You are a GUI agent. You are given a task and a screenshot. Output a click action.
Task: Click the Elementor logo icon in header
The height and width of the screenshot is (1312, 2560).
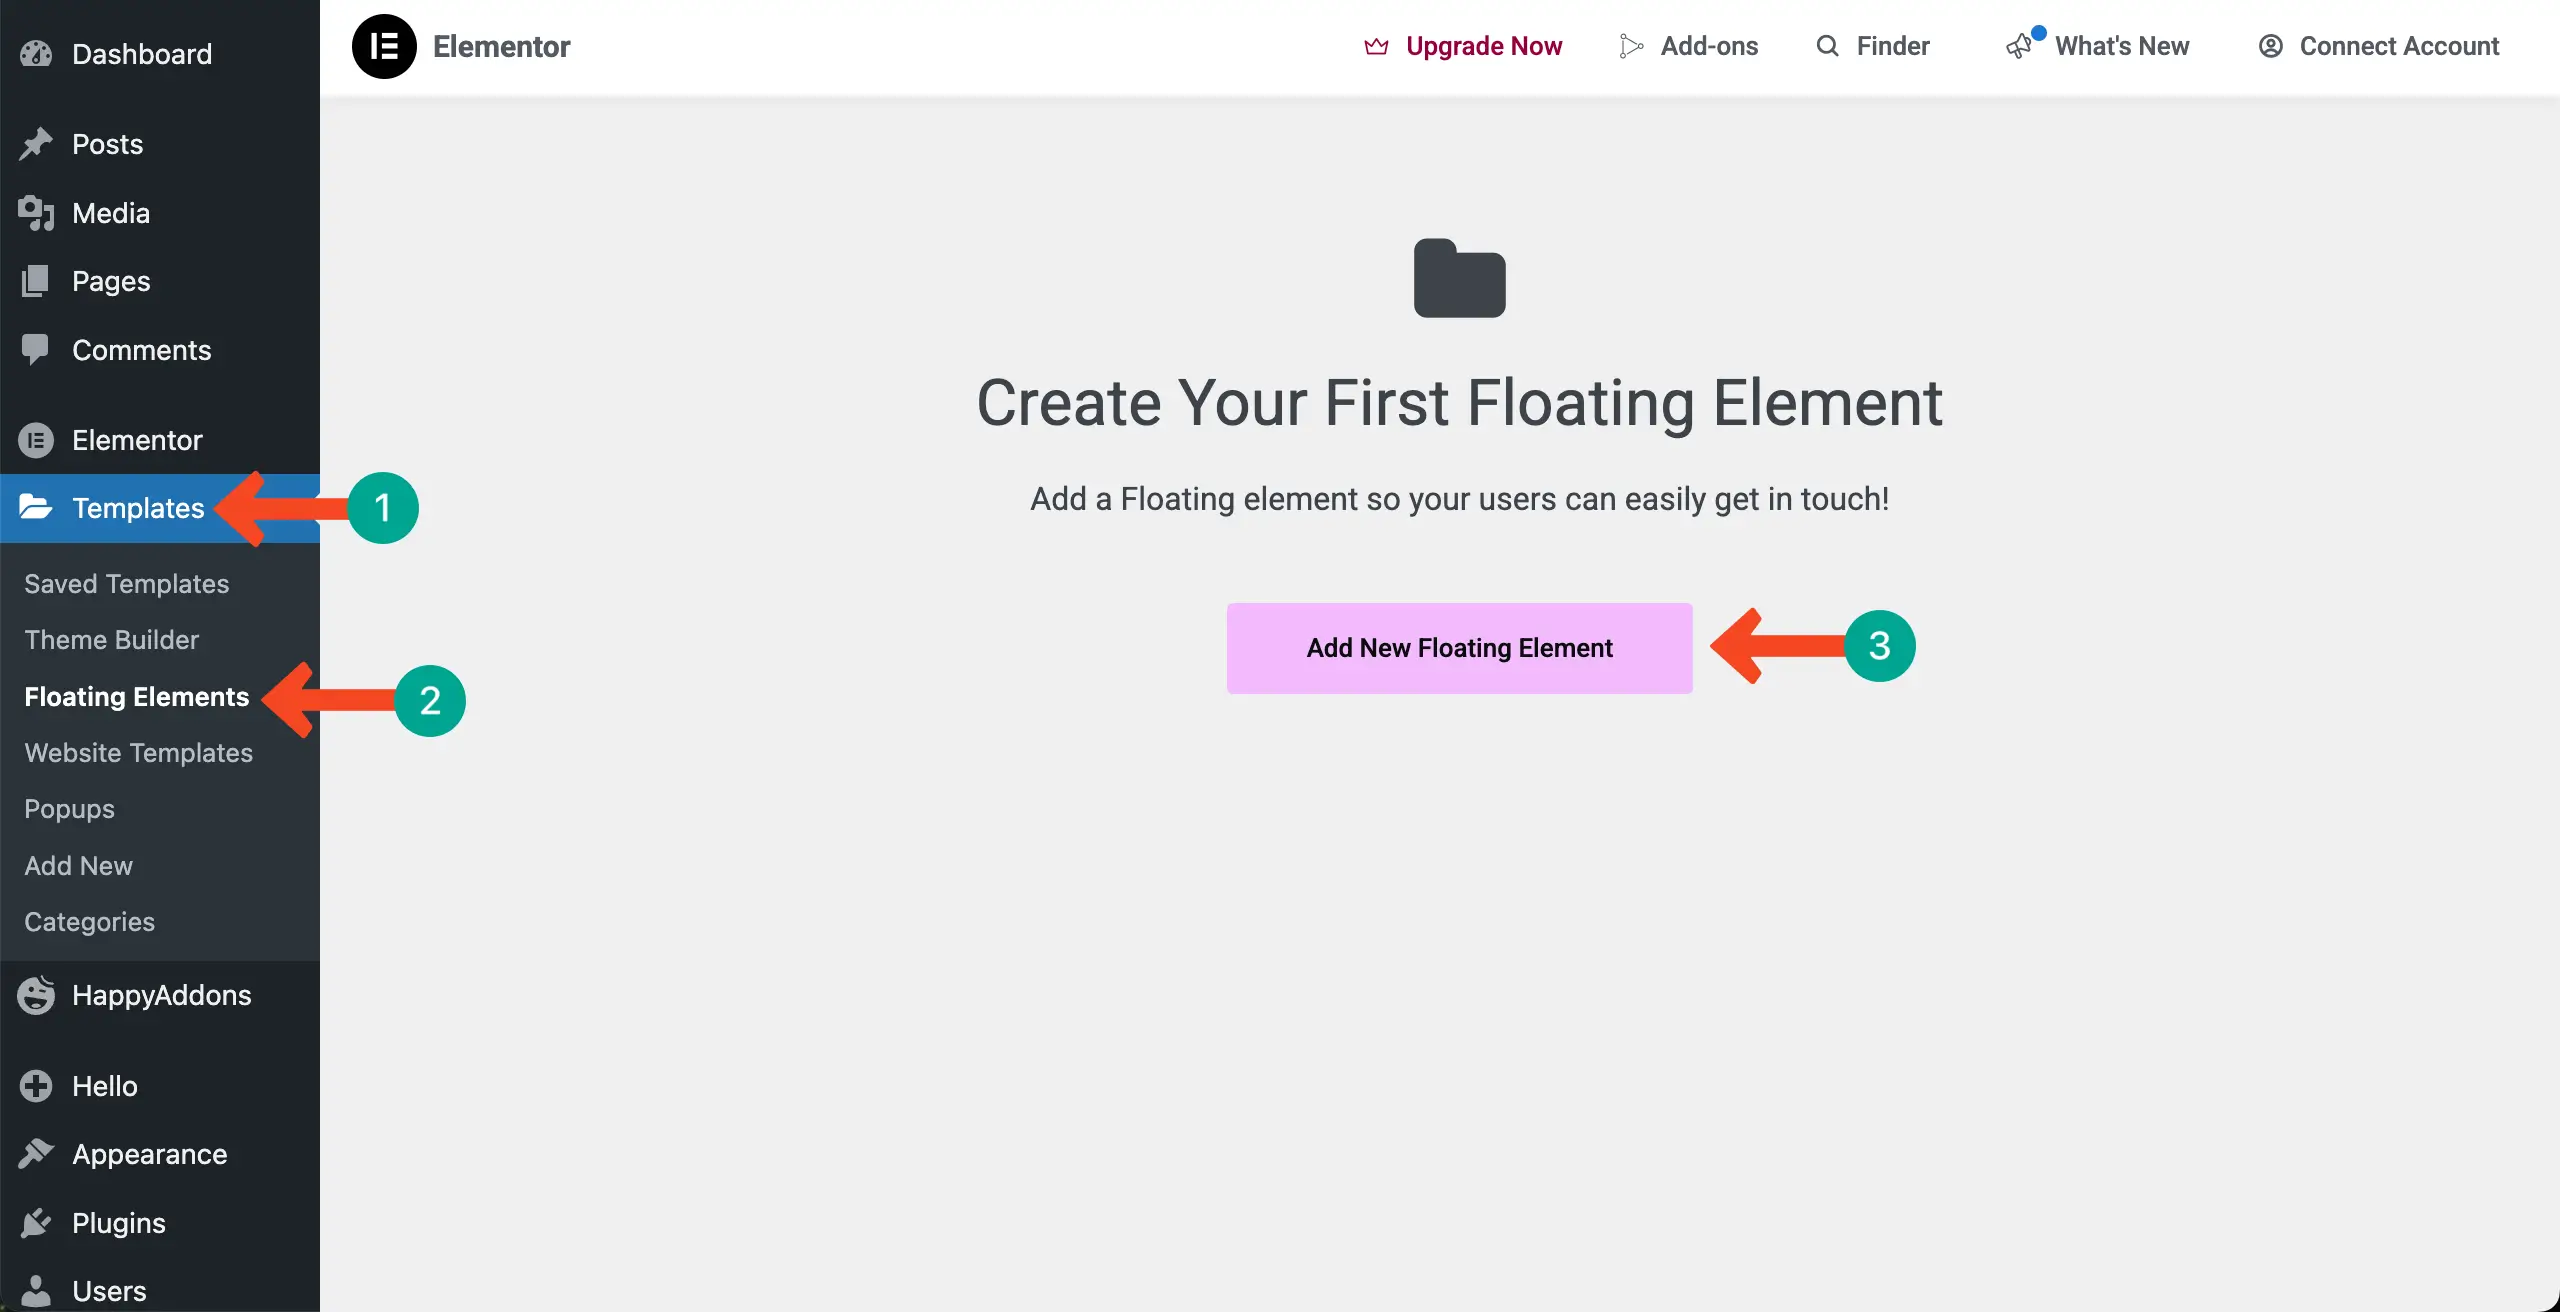coord(384,46)
